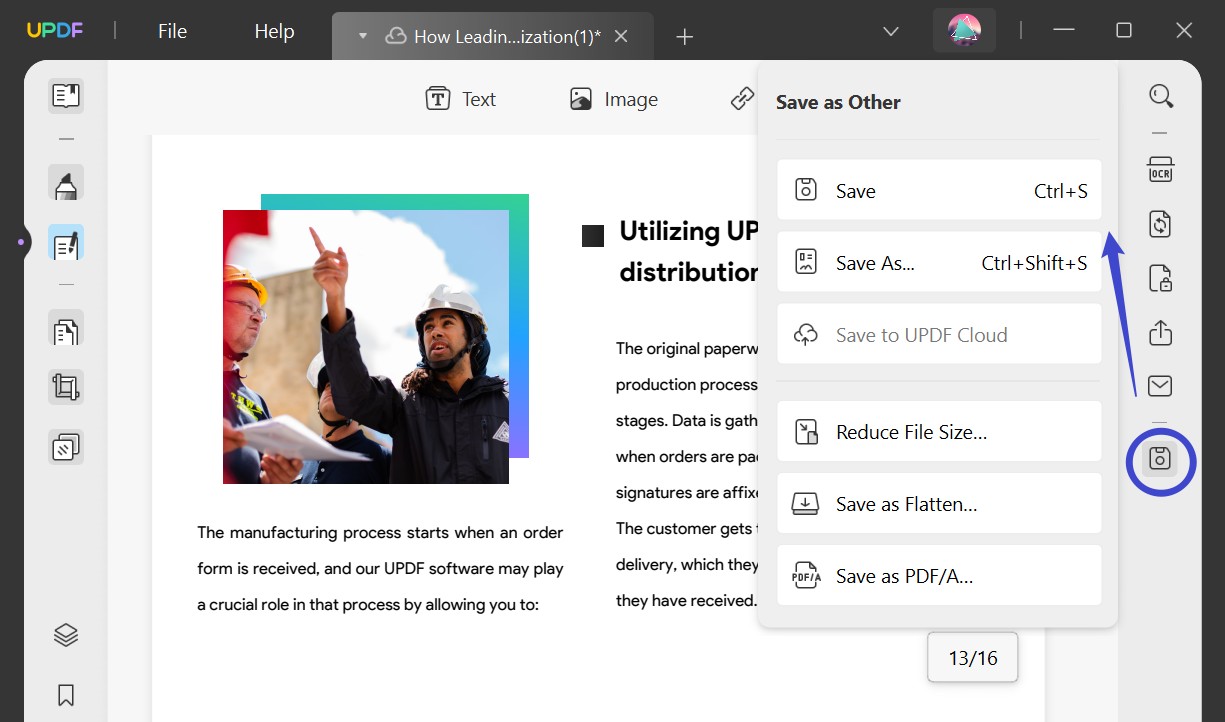This screenshot has width=1225, height=722.
Task: Open the Help menu
Action: tap(273, 31)
